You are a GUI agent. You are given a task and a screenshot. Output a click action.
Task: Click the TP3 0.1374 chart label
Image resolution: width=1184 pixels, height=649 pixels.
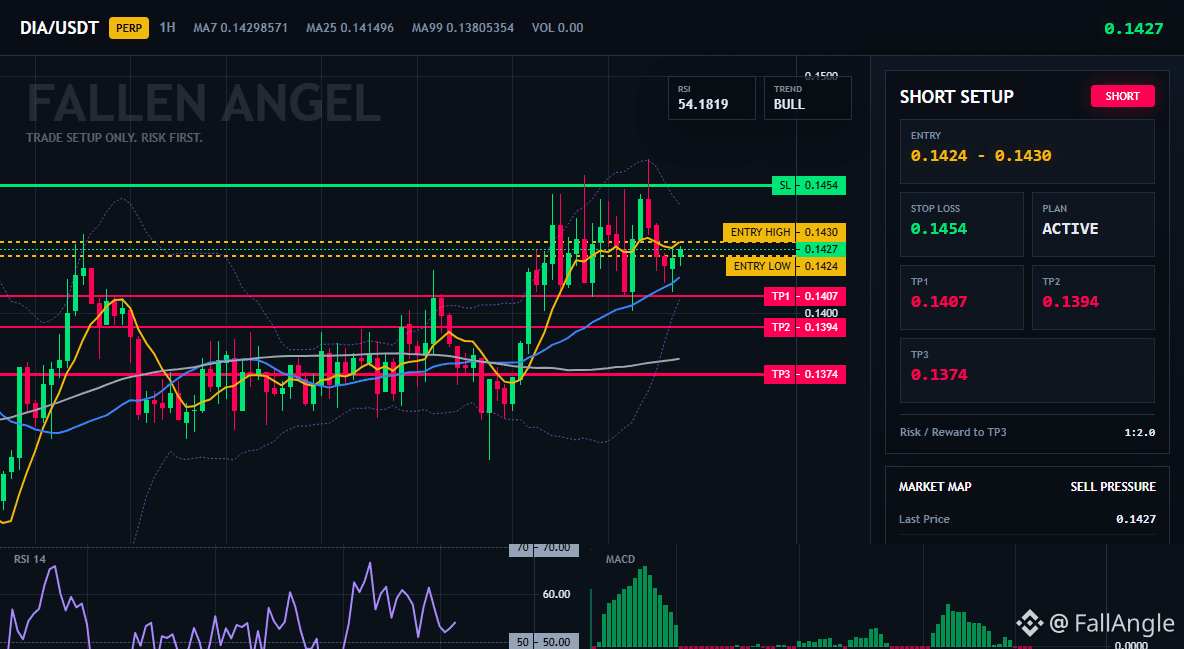(805, 374)
